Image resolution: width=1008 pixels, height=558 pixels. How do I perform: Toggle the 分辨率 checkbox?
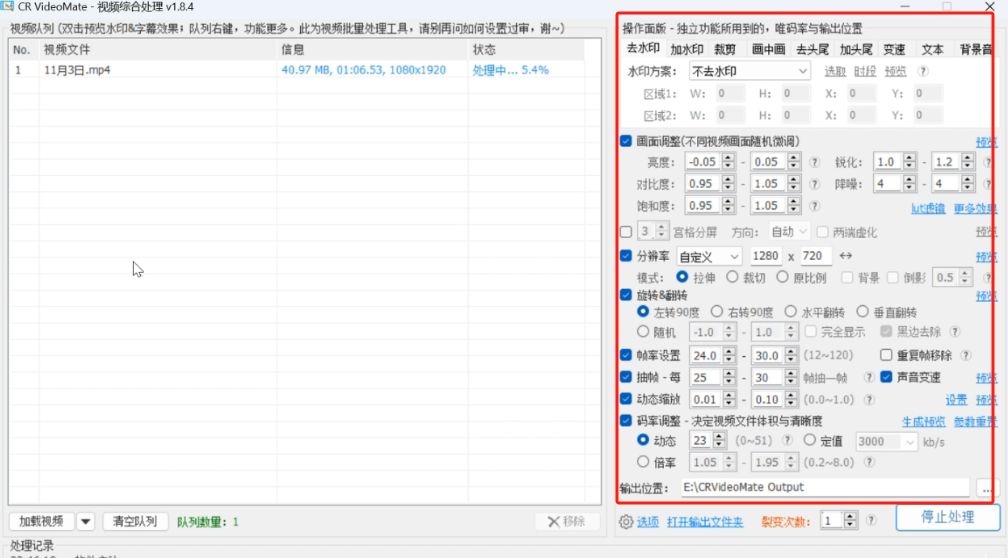point(626,256)
